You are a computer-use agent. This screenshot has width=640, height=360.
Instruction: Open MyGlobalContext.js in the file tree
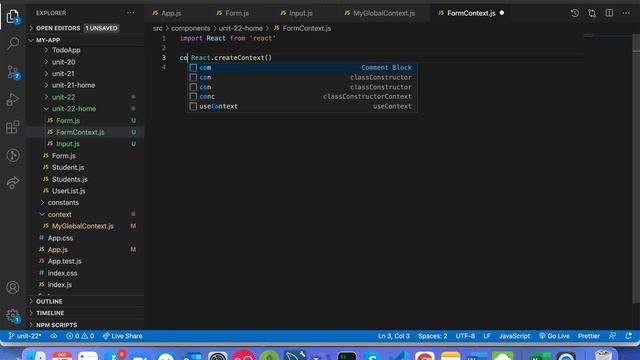click(82, 226)
